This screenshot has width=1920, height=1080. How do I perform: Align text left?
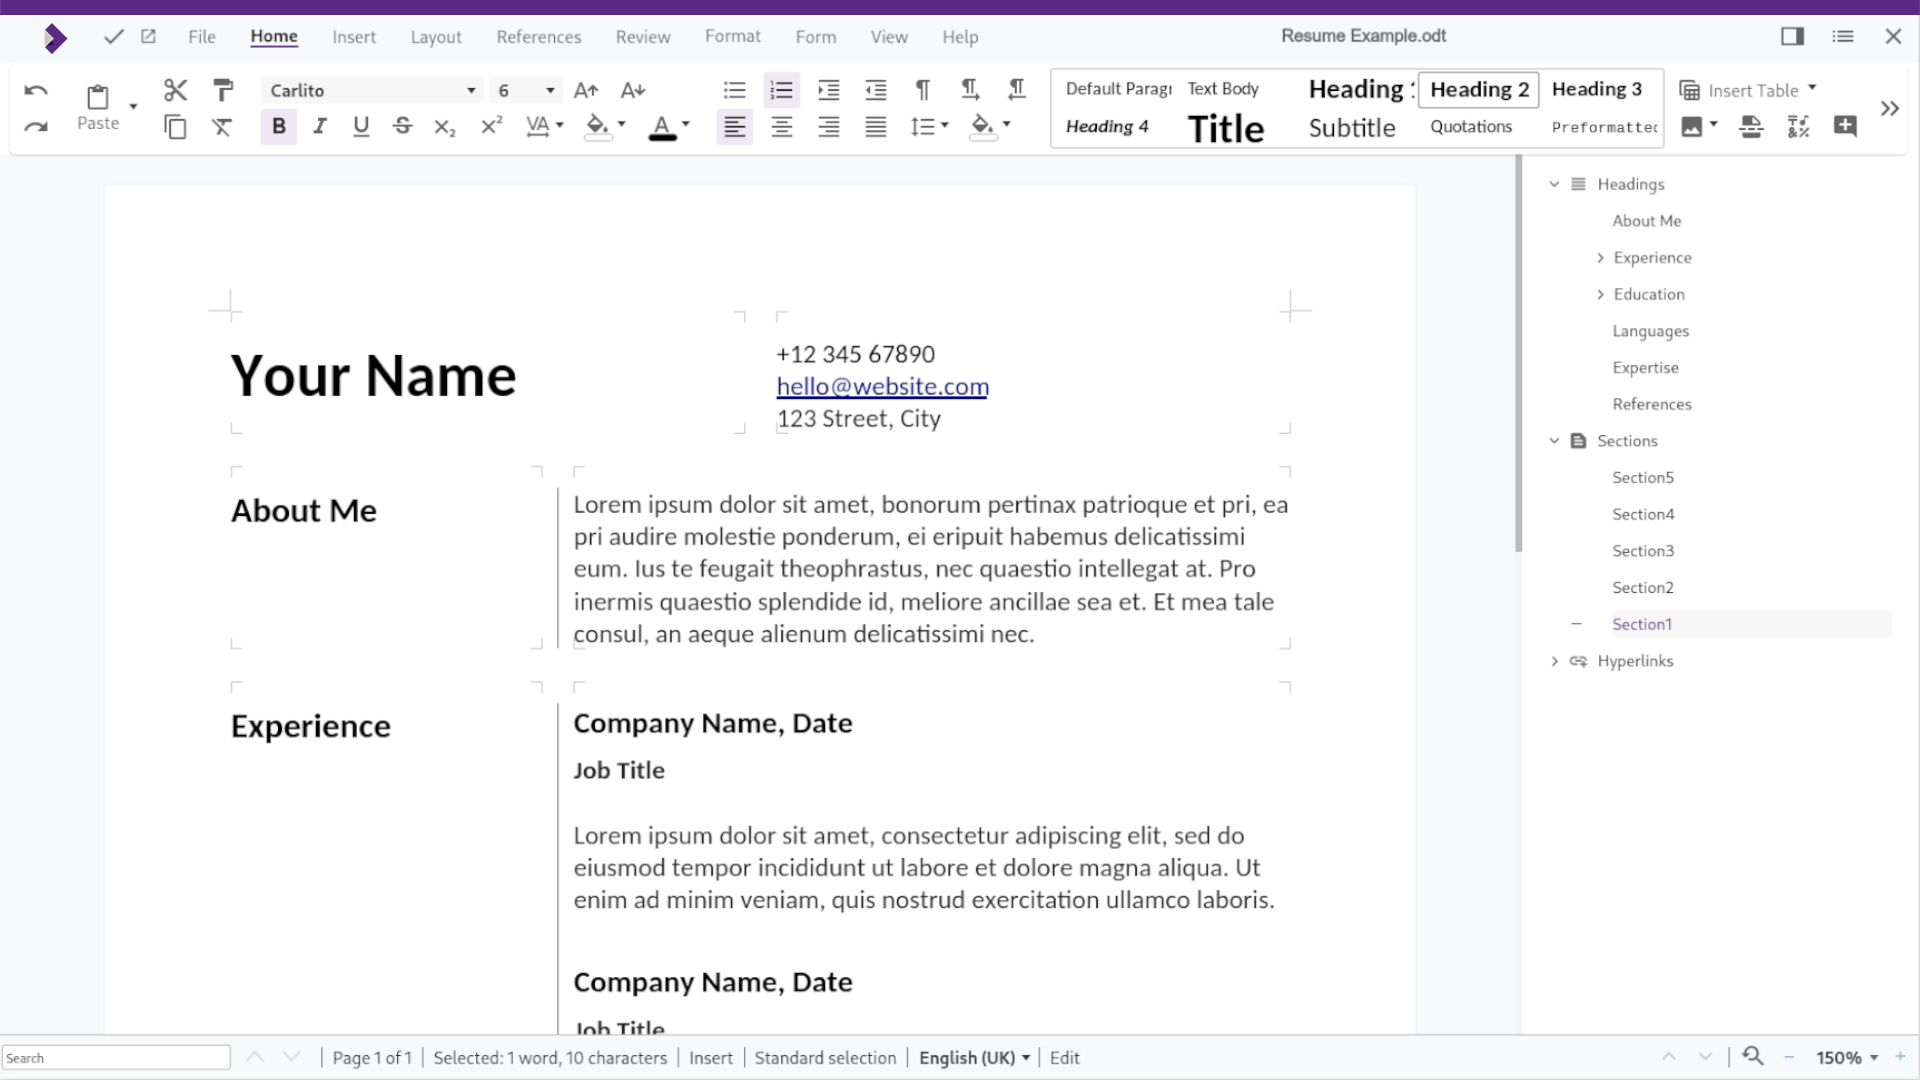click(735, 127)
